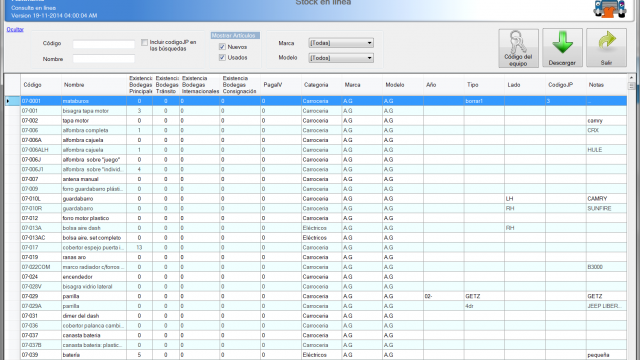Viewport: 640px width, 360px height.
Task: Click the Eléctricos category in row 07-039
Action: coord(321,355)
